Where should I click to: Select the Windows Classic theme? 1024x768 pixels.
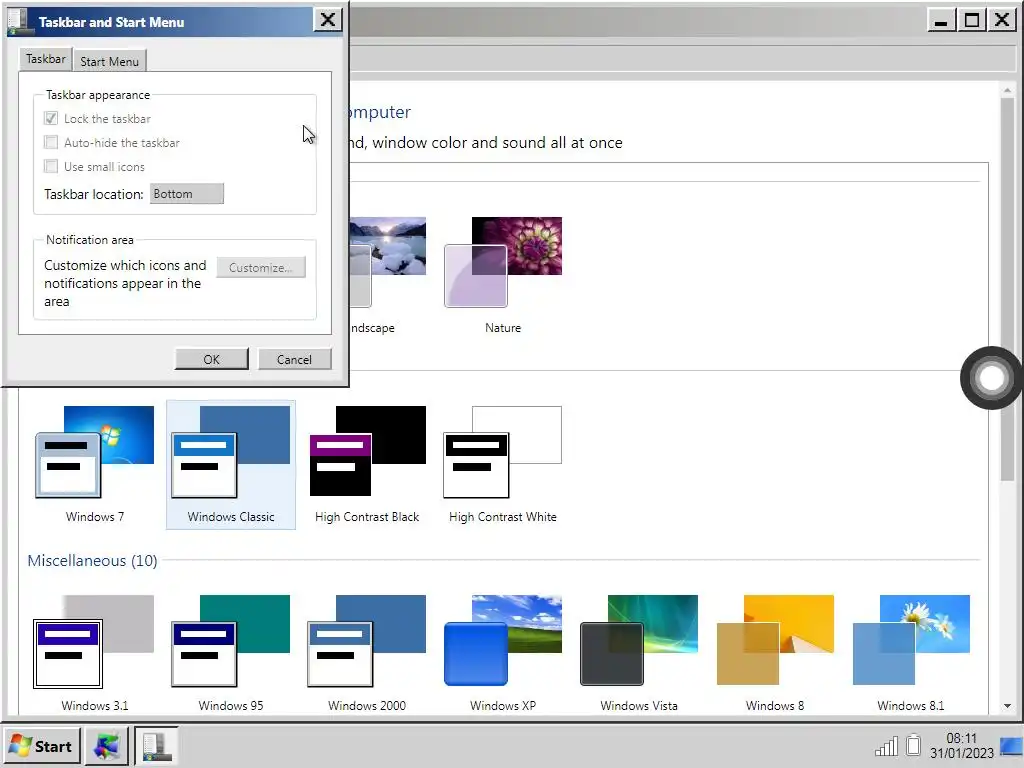231,464
